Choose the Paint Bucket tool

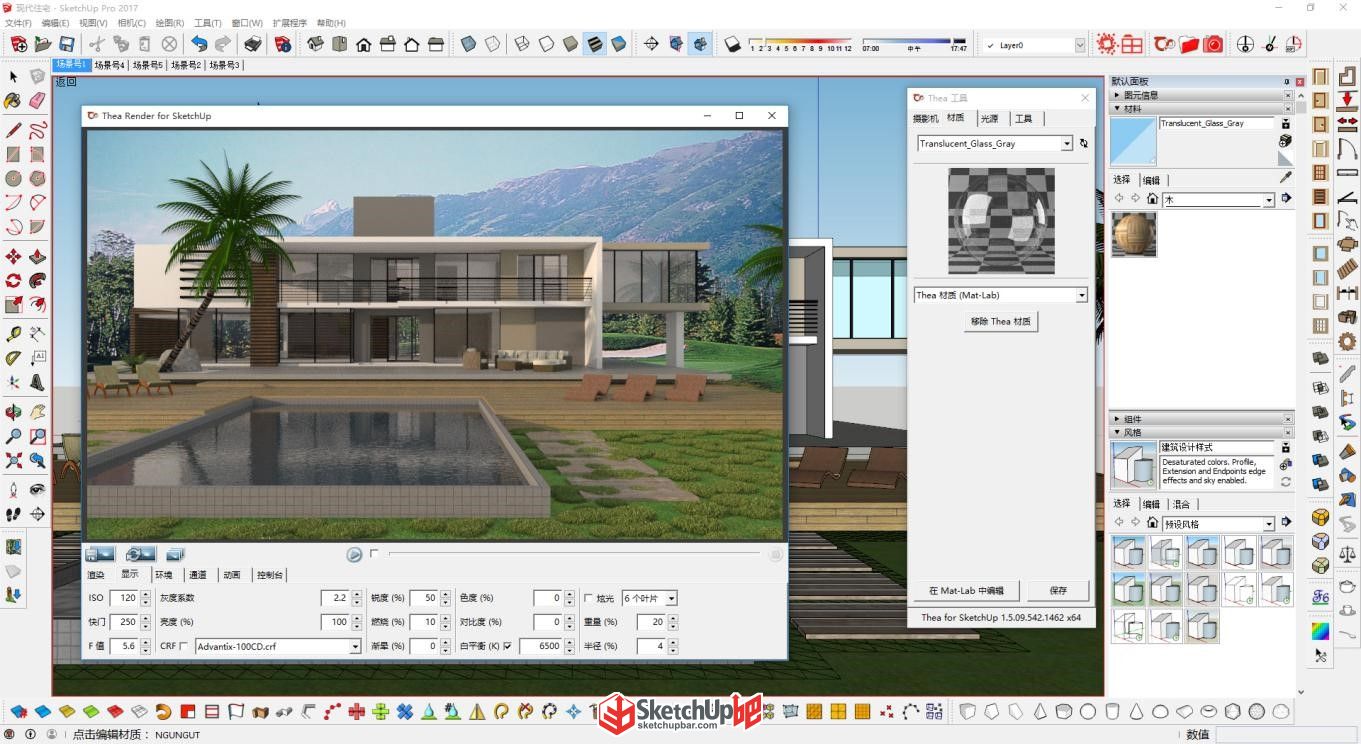pos(13,101)
